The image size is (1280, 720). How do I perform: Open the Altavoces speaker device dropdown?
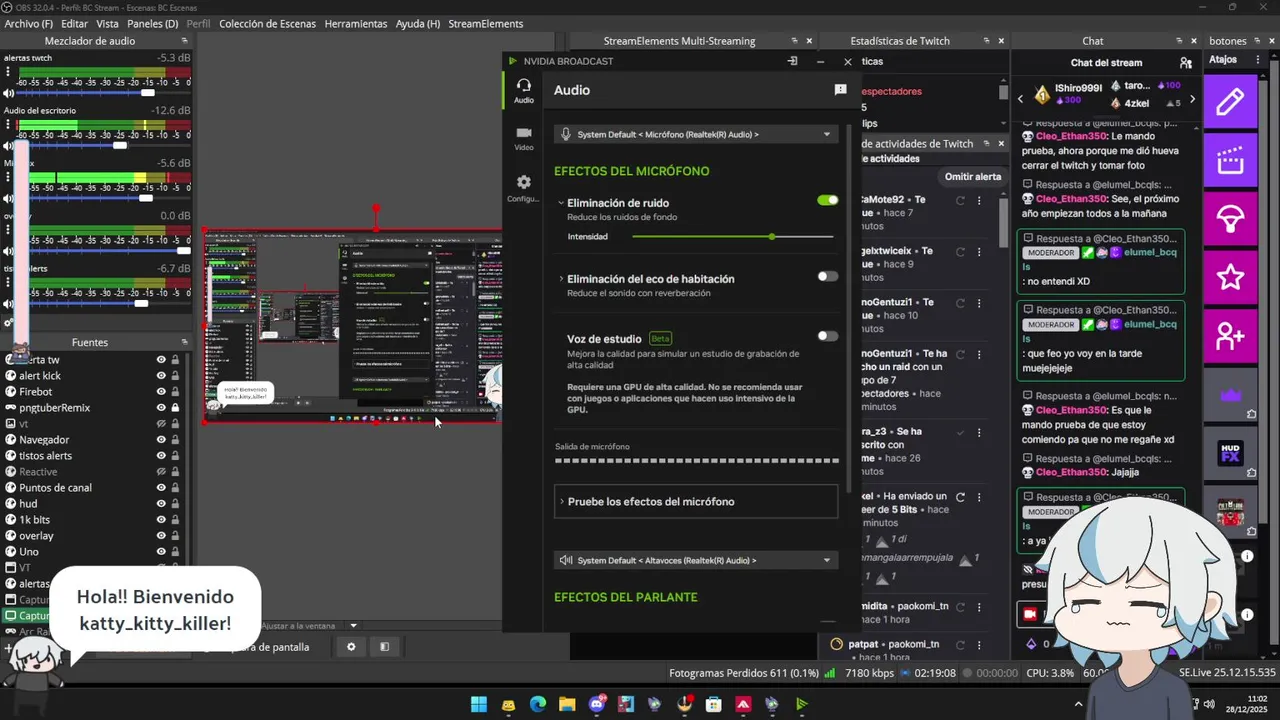696,560
